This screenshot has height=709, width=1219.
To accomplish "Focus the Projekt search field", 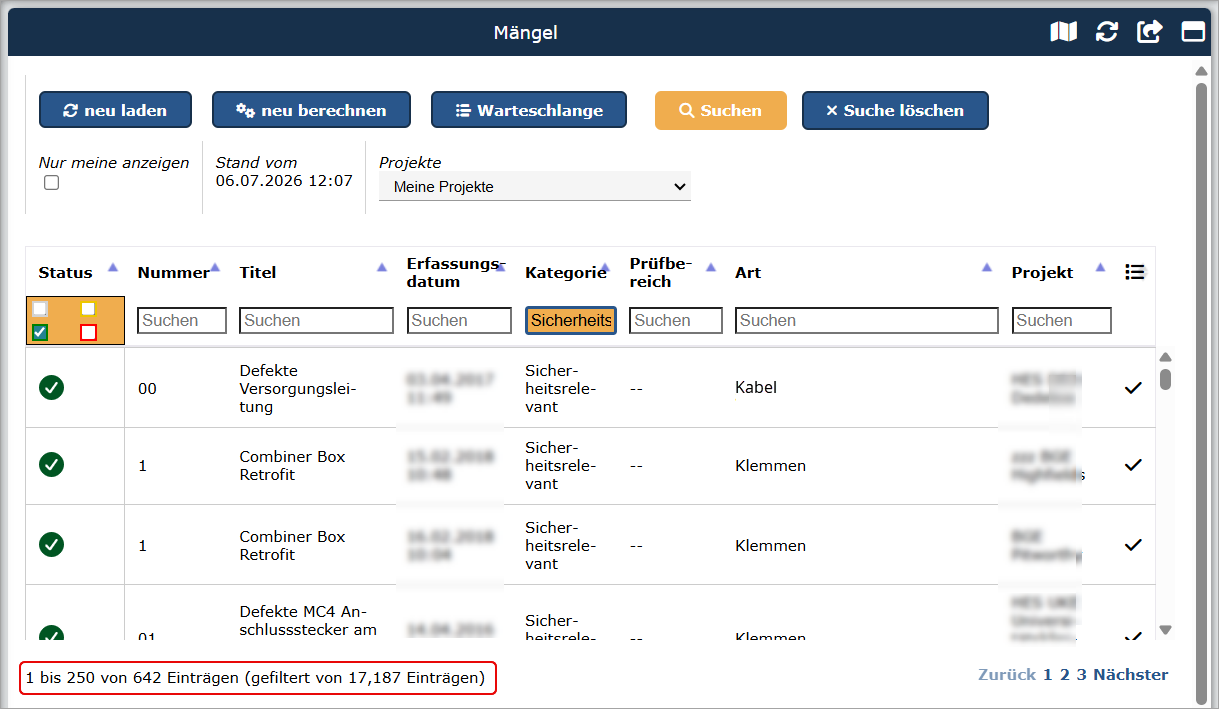I will [x=1062, y=320].
